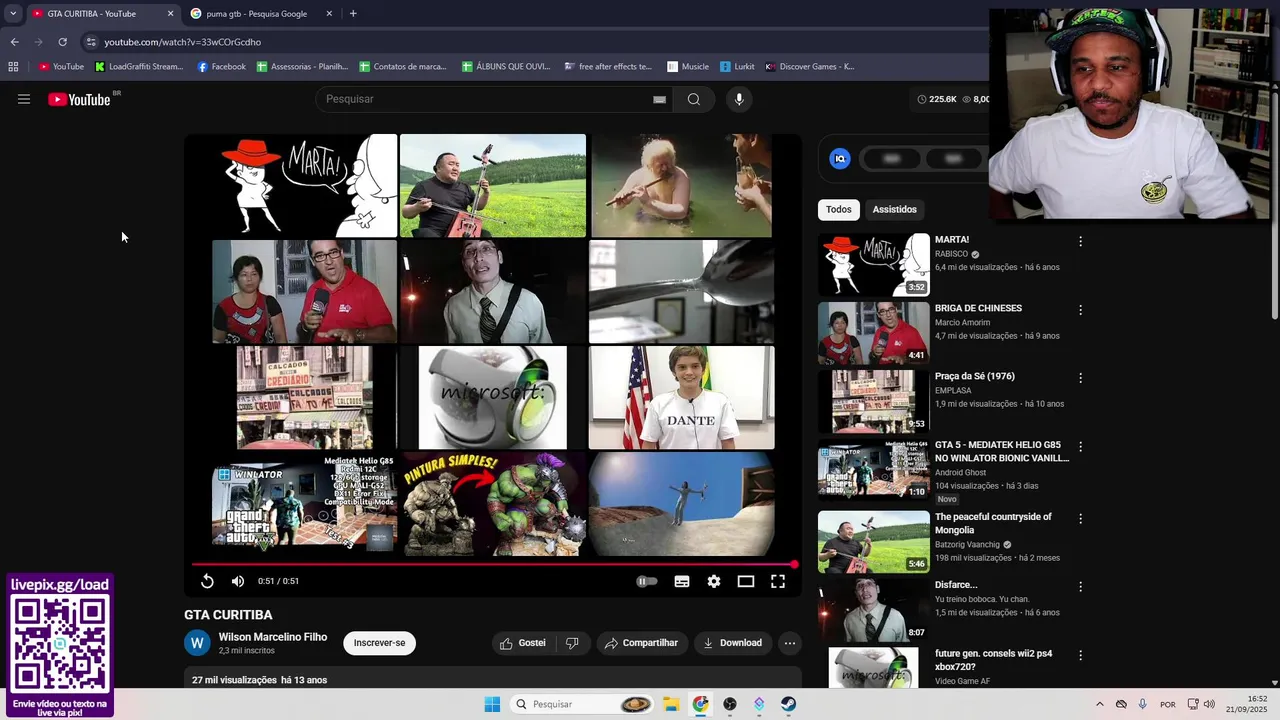Open options menu for GTA 5 Mediatek video
Viewport: 1280px width, 720px height.
pos(1080,447)
